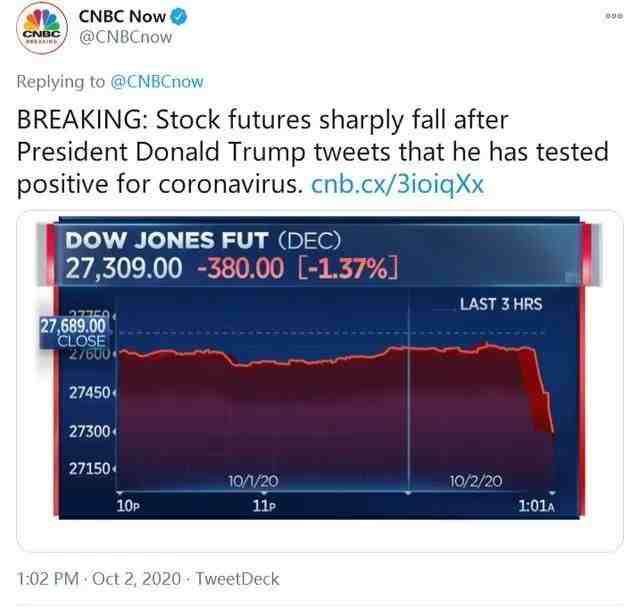Click the 1:01A time marker on the axis

536,506
